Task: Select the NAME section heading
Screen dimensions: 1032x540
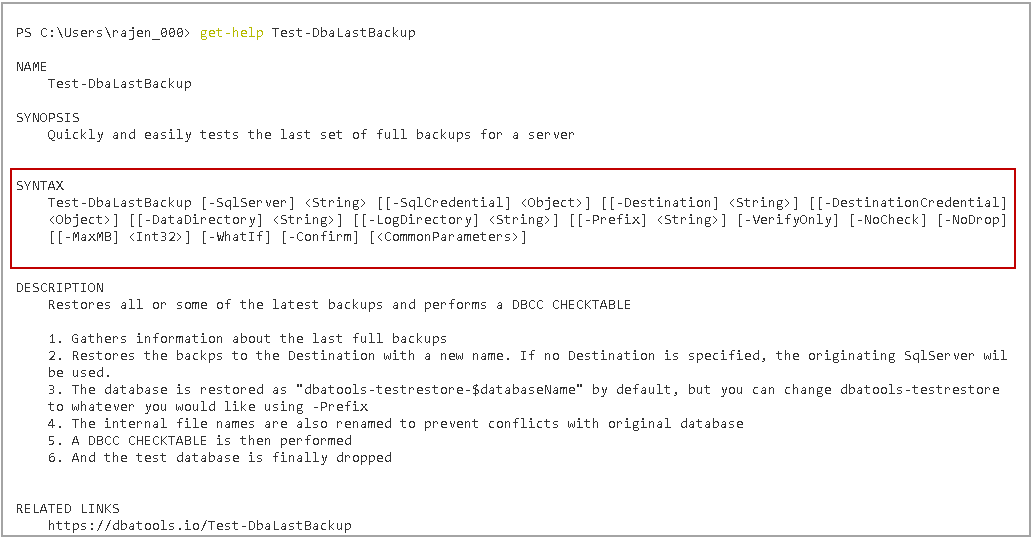Action: point(31,67)
